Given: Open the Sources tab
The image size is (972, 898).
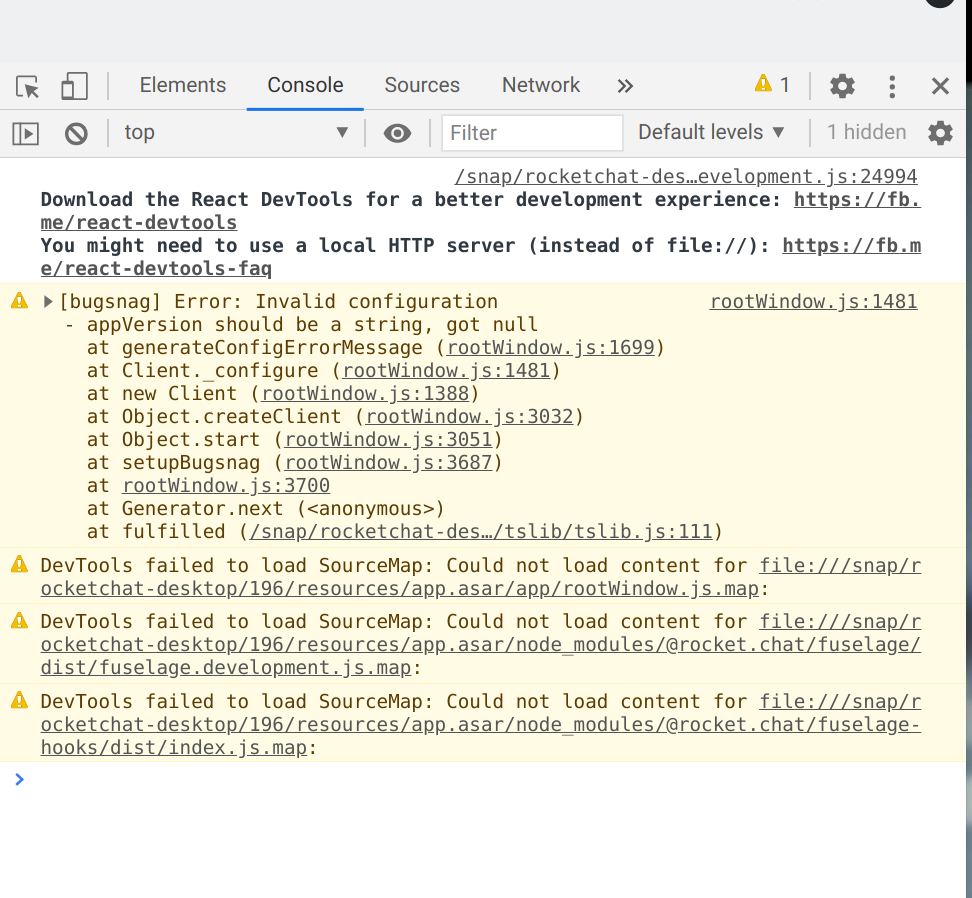Looking at the screenshot, I should click(422, 85).
